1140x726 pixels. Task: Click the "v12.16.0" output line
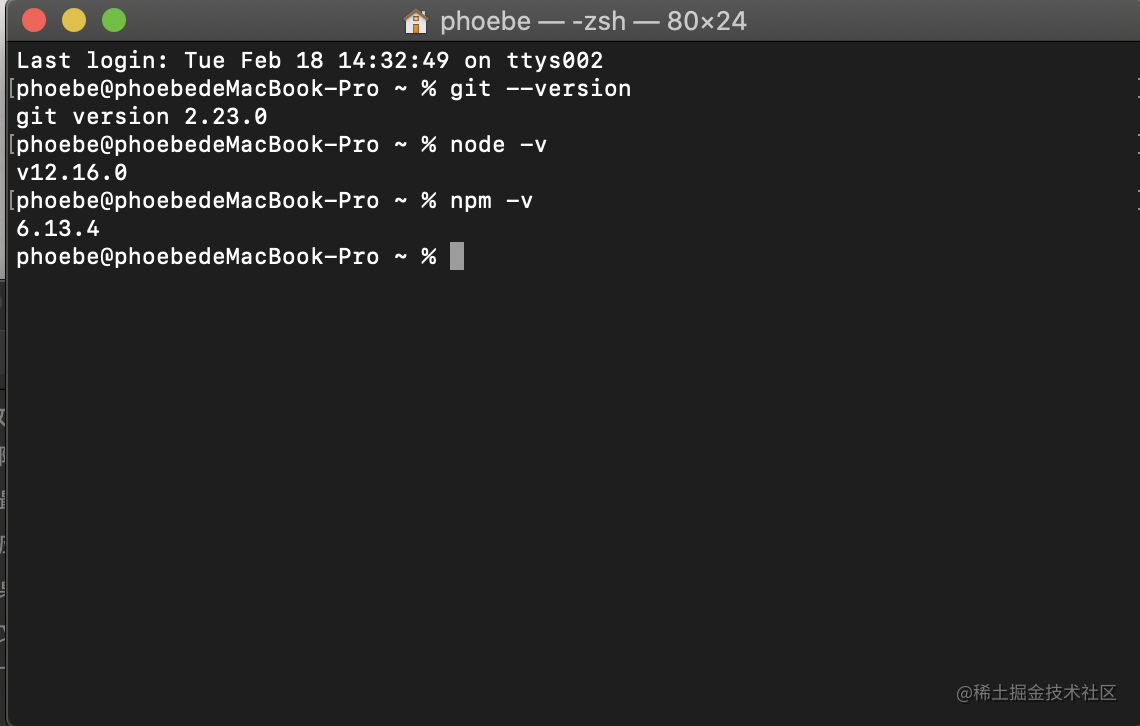tap(71, 172)
